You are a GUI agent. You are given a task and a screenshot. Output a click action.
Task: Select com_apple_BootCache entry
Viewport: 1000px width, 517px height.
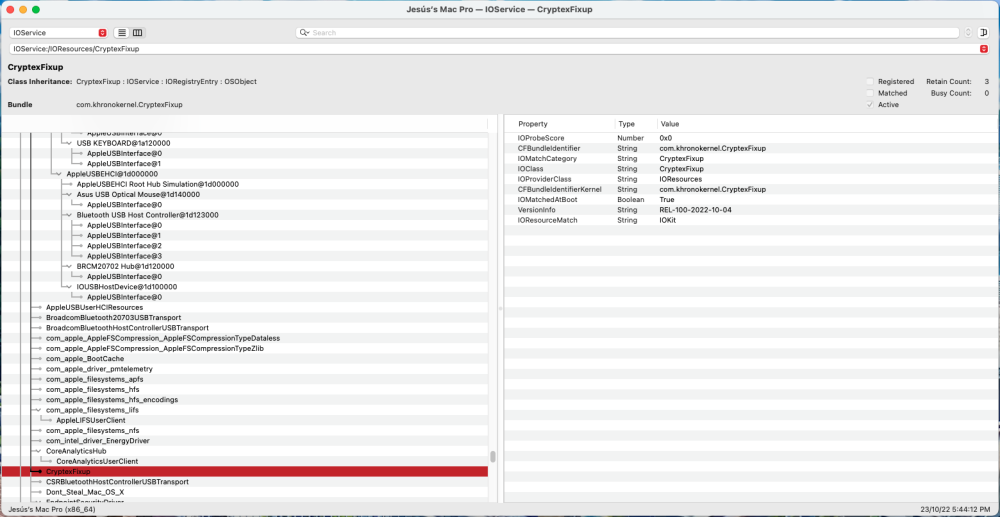(85, 358)
